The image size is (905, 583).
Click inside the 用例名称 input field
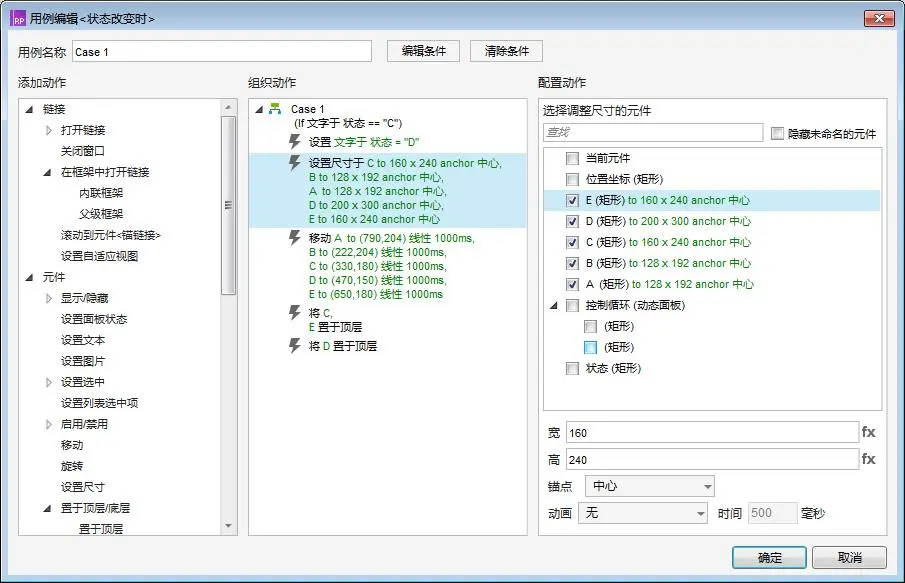click(220, 50)
